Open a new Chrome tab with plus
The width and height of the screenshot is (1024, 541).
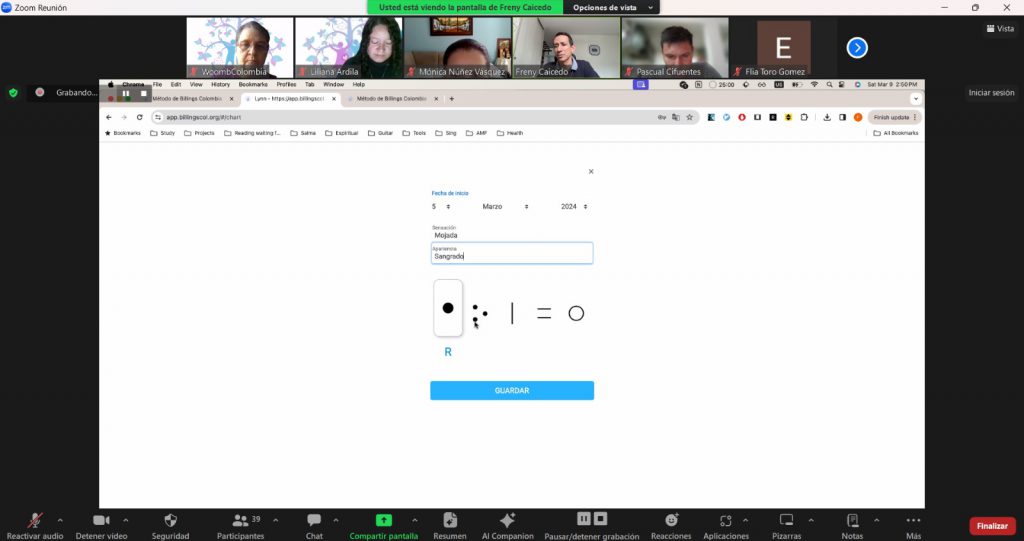[x=451, y=99]
